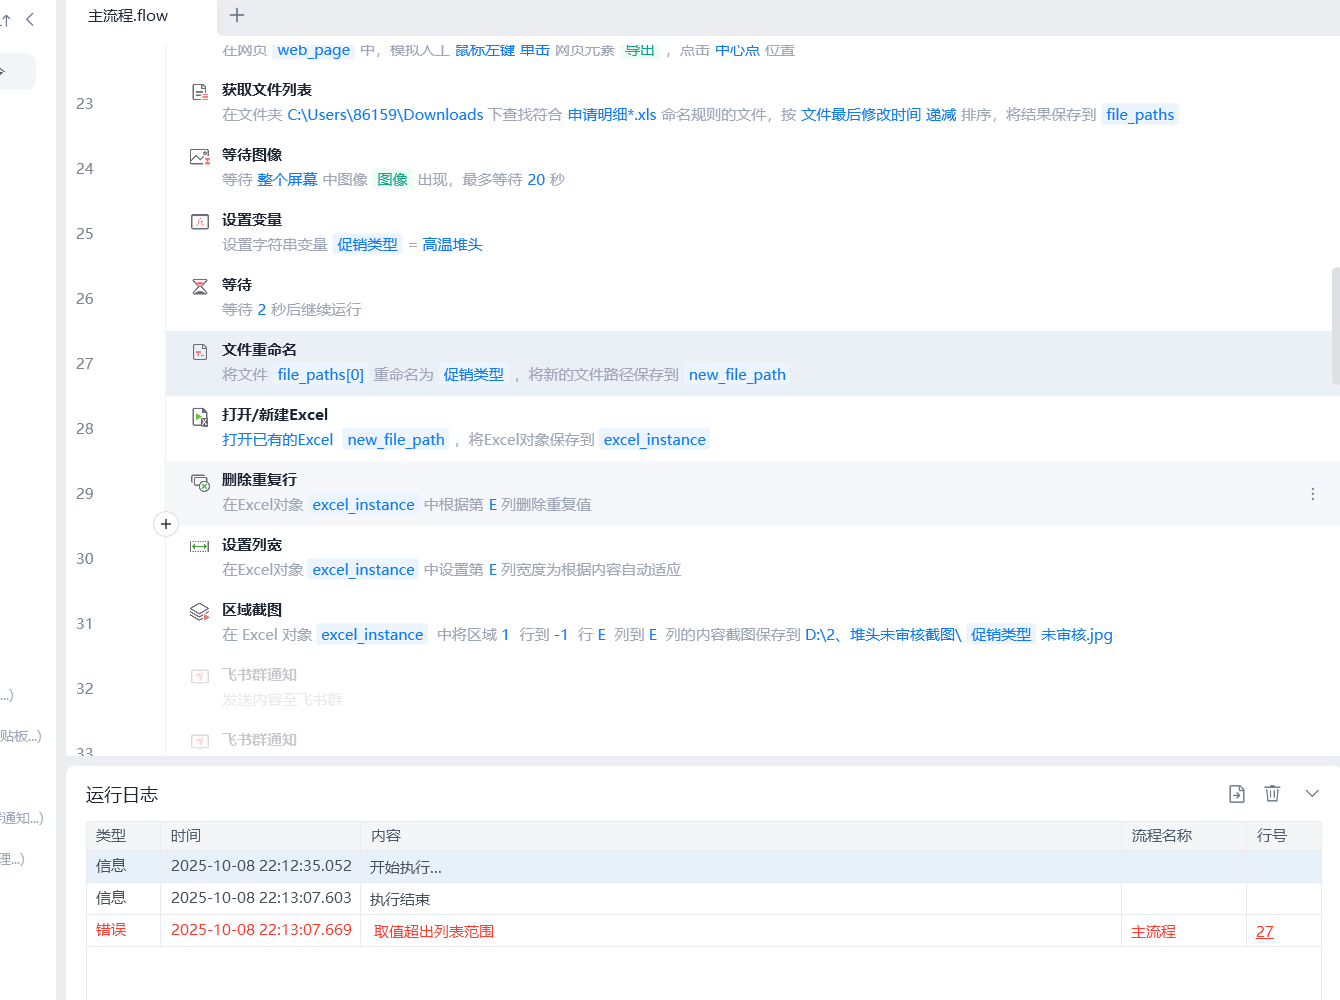Add a new flow tab
The width and height of the screenshot is (1340, 1000).
tap(237, 15)
